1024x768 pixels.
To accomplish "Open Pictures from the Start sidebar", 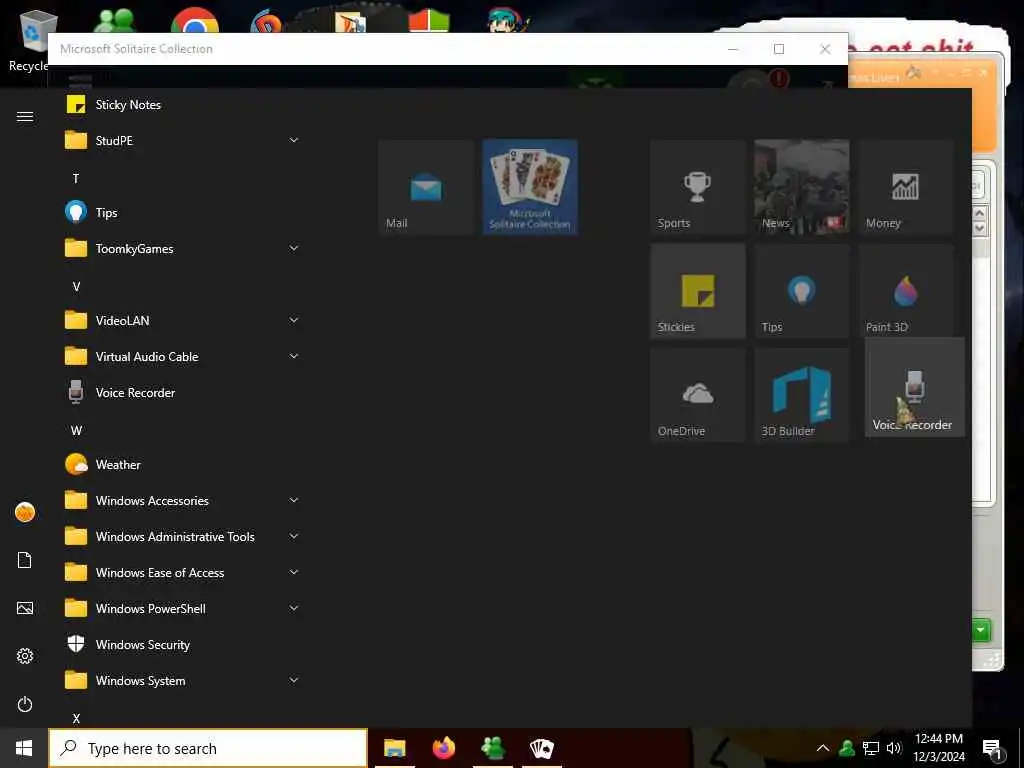I will click(25, 609).
